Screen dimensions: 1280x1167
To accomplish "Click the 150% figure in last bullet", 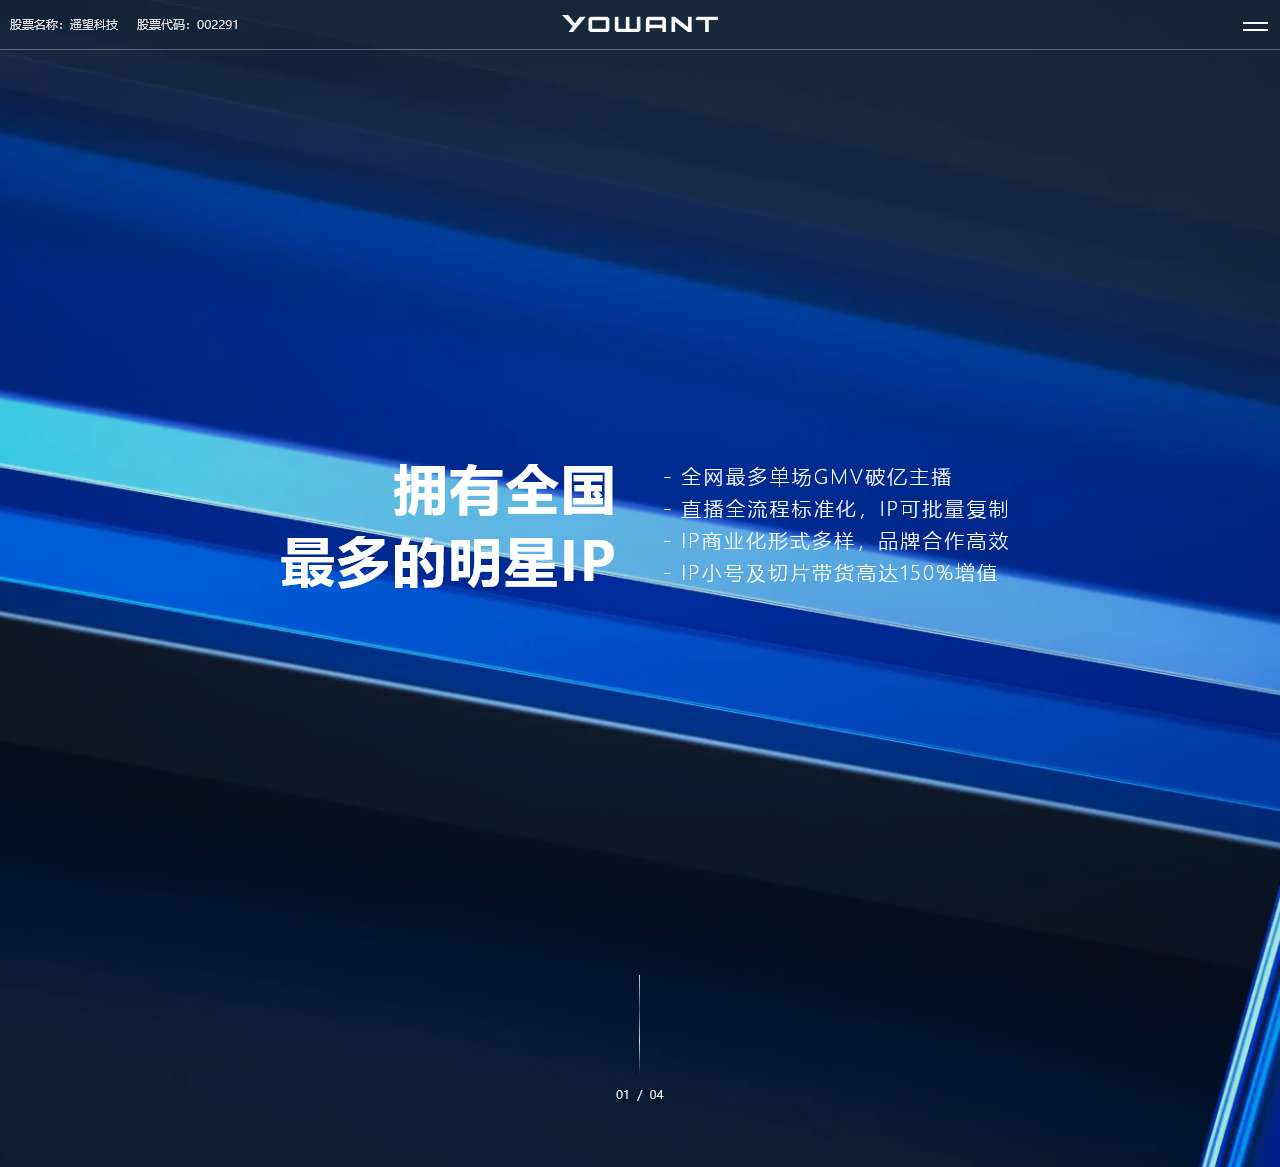I will 926,573.
